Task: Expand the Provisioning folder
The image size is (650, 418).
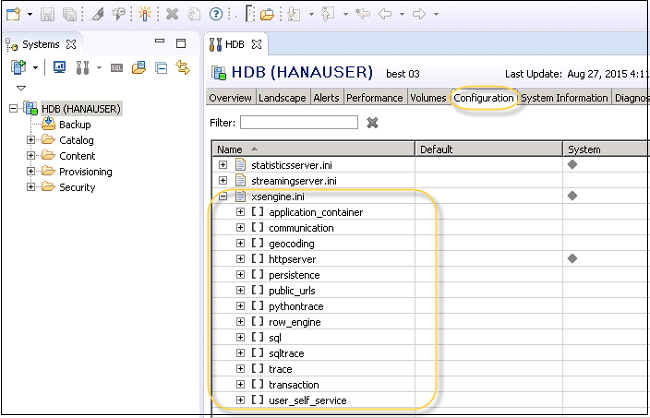Action: (x=31, y=171)
